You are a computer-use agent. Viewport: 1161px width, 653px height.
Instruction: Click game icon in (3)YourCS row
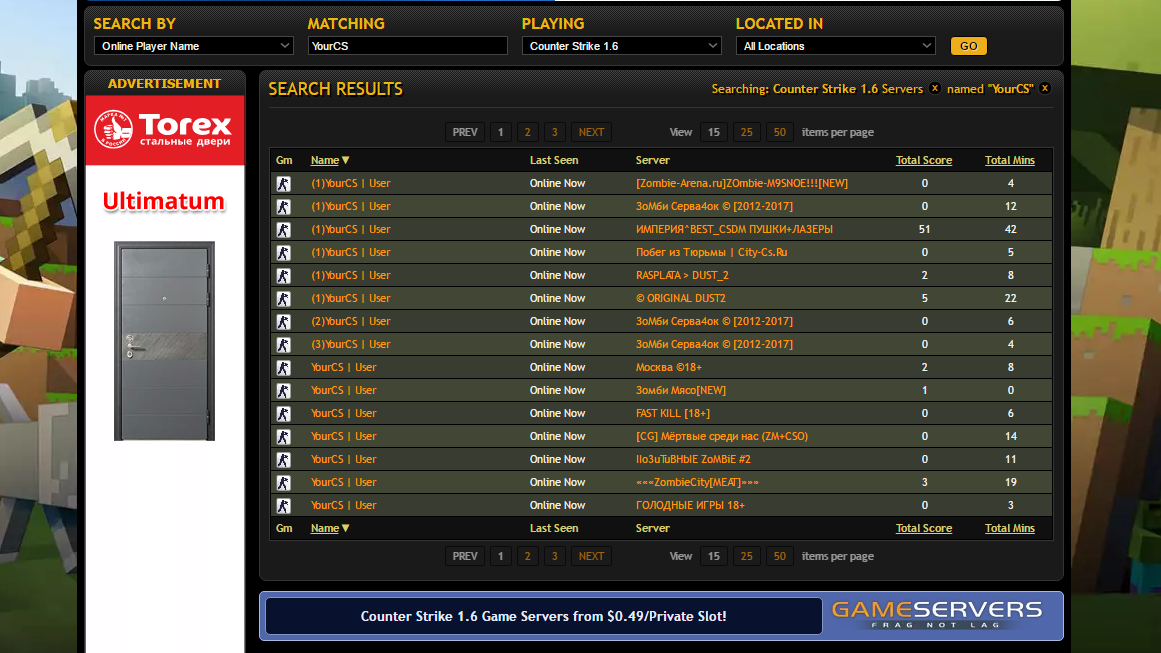pyautogui.click(x=284, y=344)
